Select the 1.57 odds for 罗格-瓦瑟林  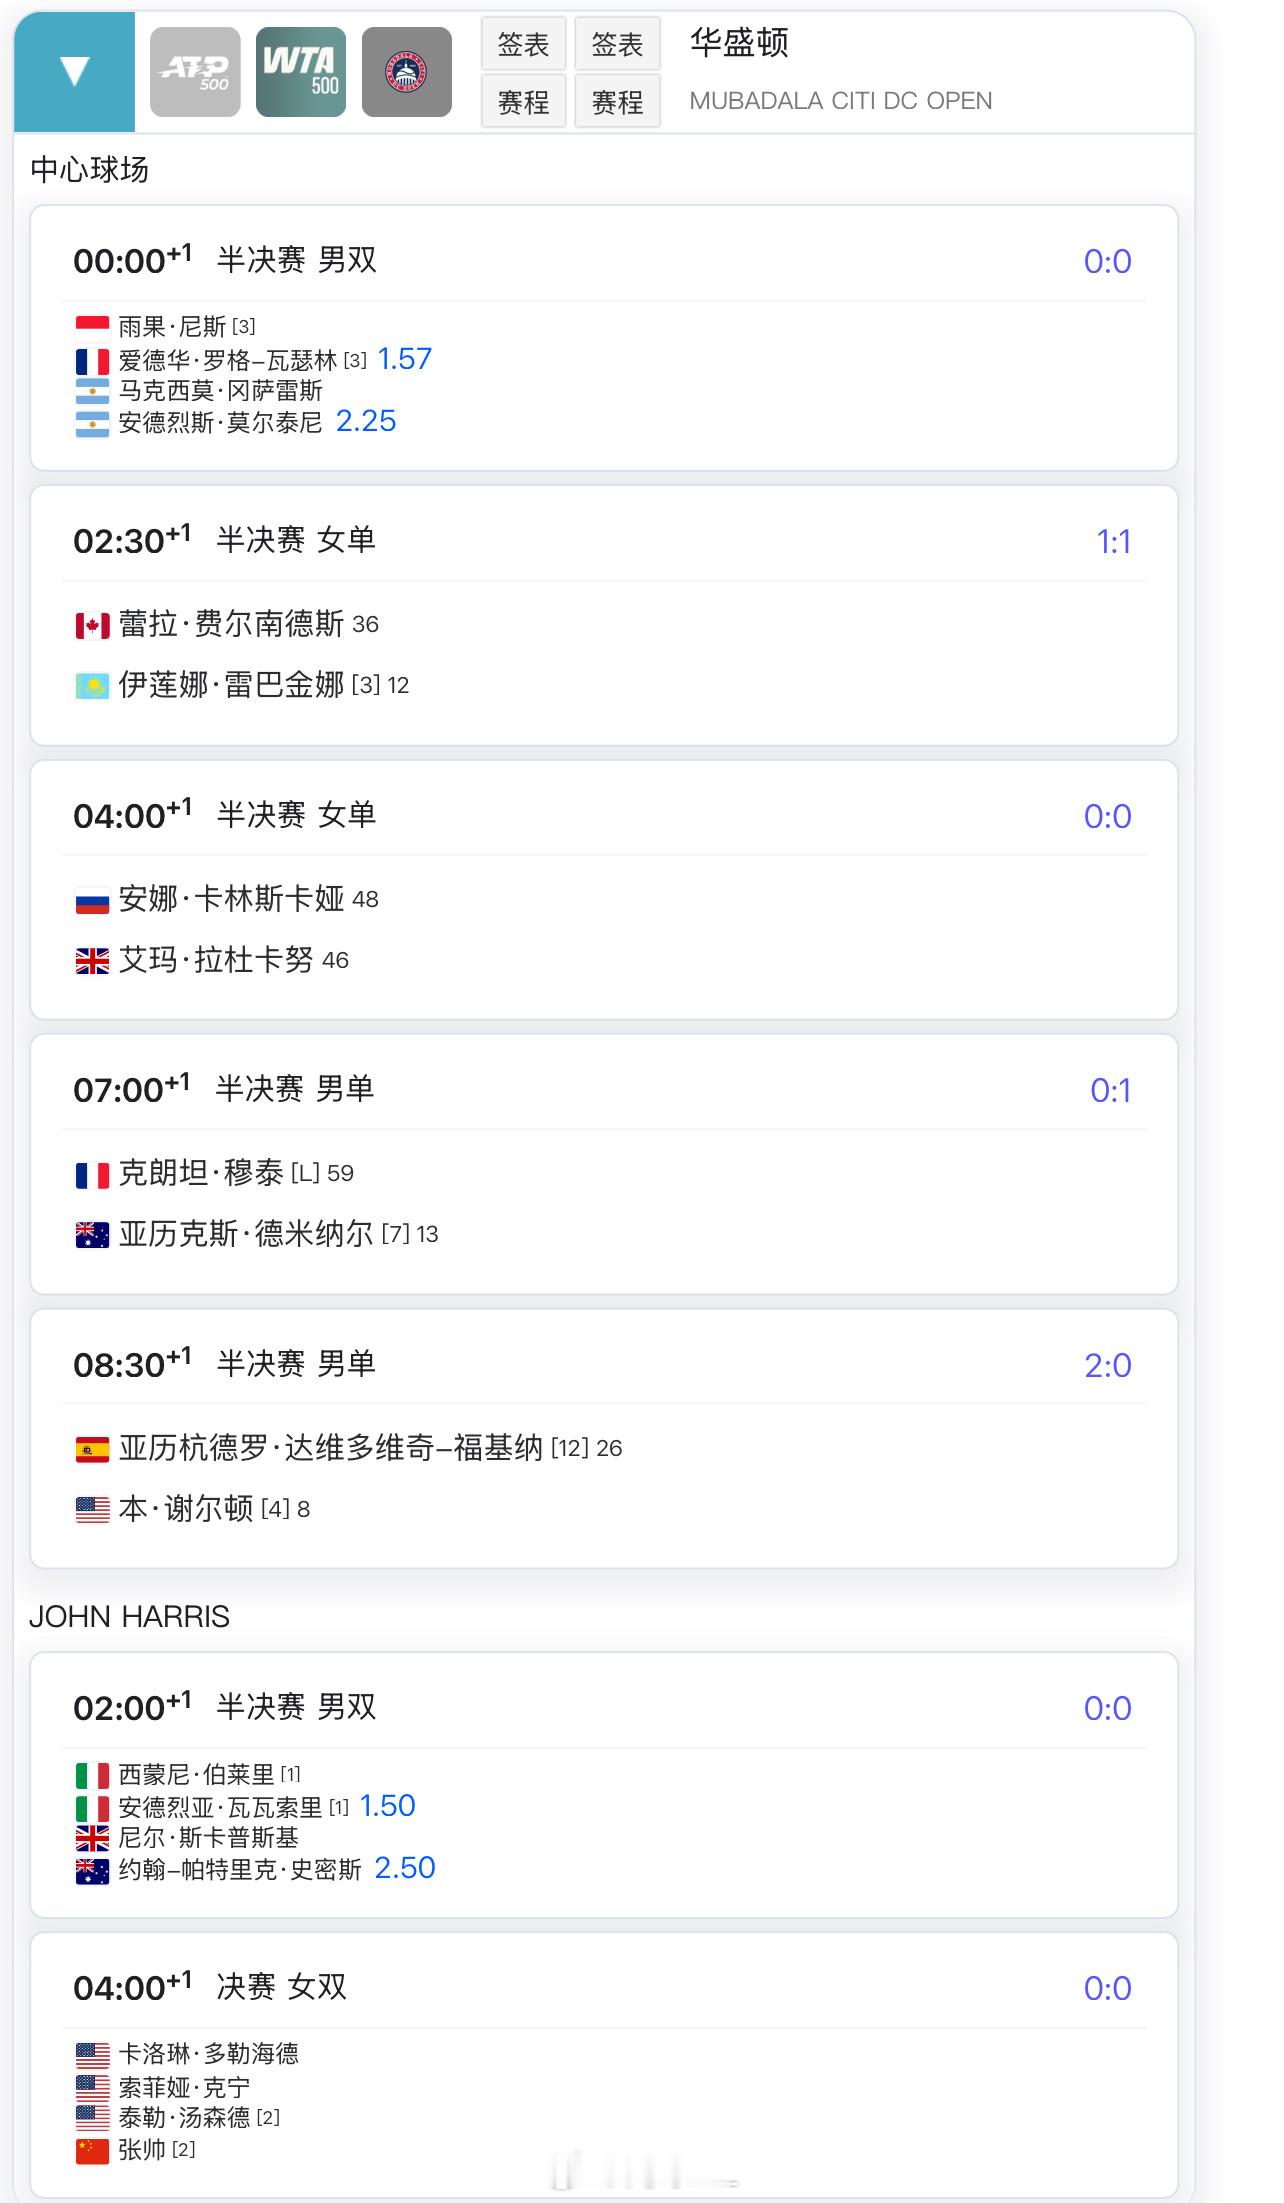(x=404, y=359)
